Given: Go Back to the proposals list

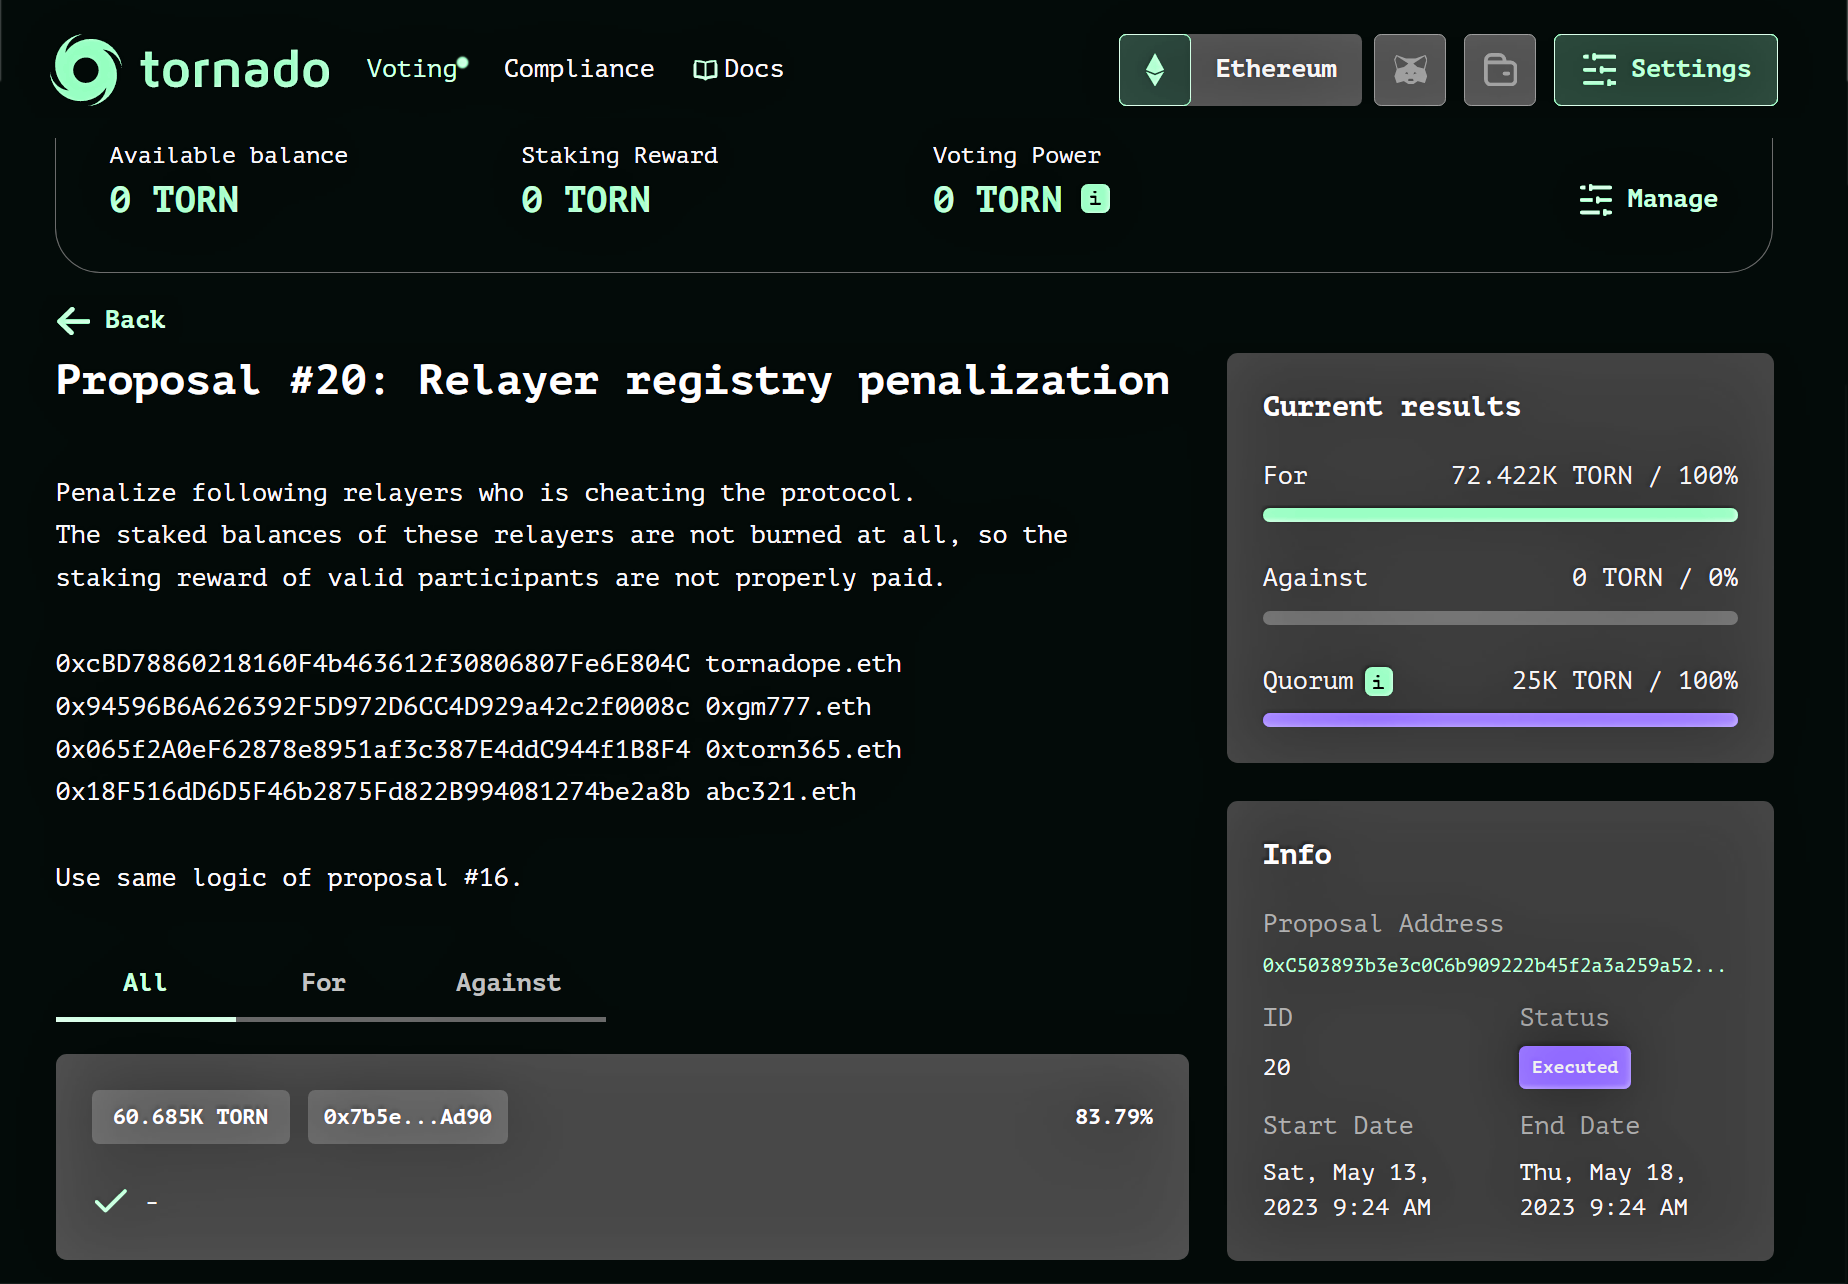Looking at the screenshot, I should point(111,320).
